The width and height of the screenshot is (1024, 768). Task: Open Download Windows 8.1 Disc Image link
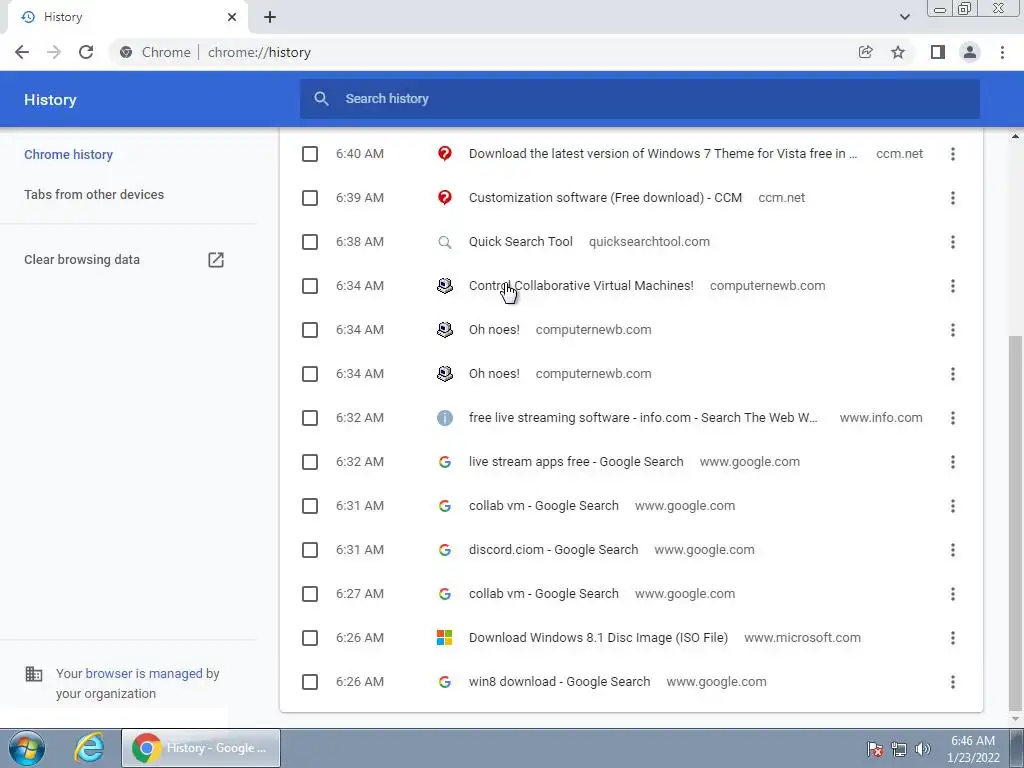pyautogui.click(x=598, y=638)
